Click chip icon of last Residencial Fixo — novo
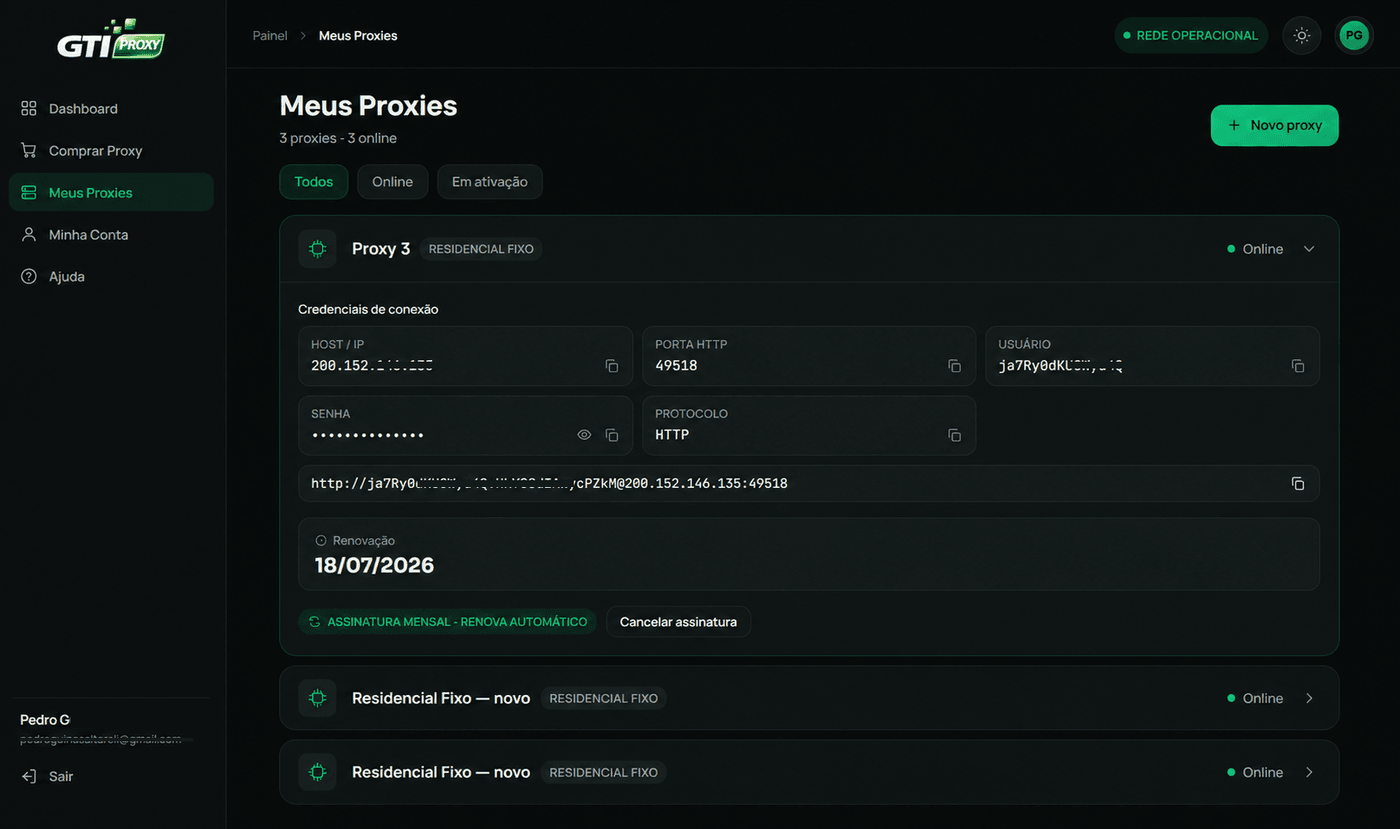The width and height of the screenshot is (1400, 829). [x=317, y=772]
